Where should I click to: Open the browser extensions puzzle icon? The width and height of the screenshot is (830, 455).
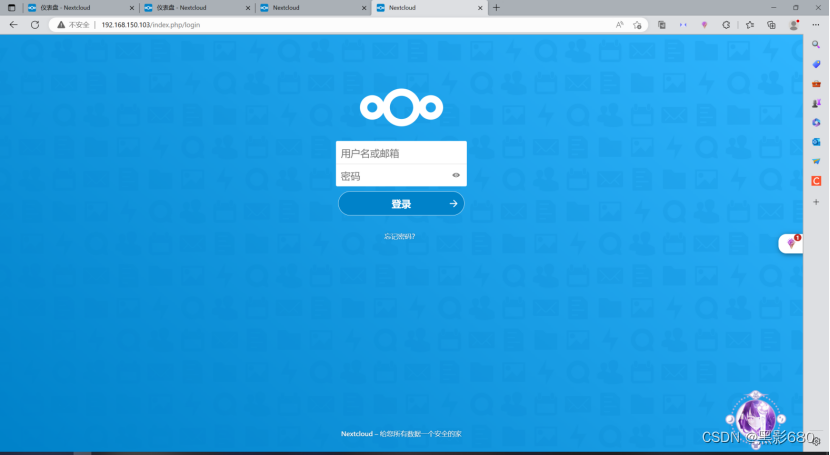[726, 25]
